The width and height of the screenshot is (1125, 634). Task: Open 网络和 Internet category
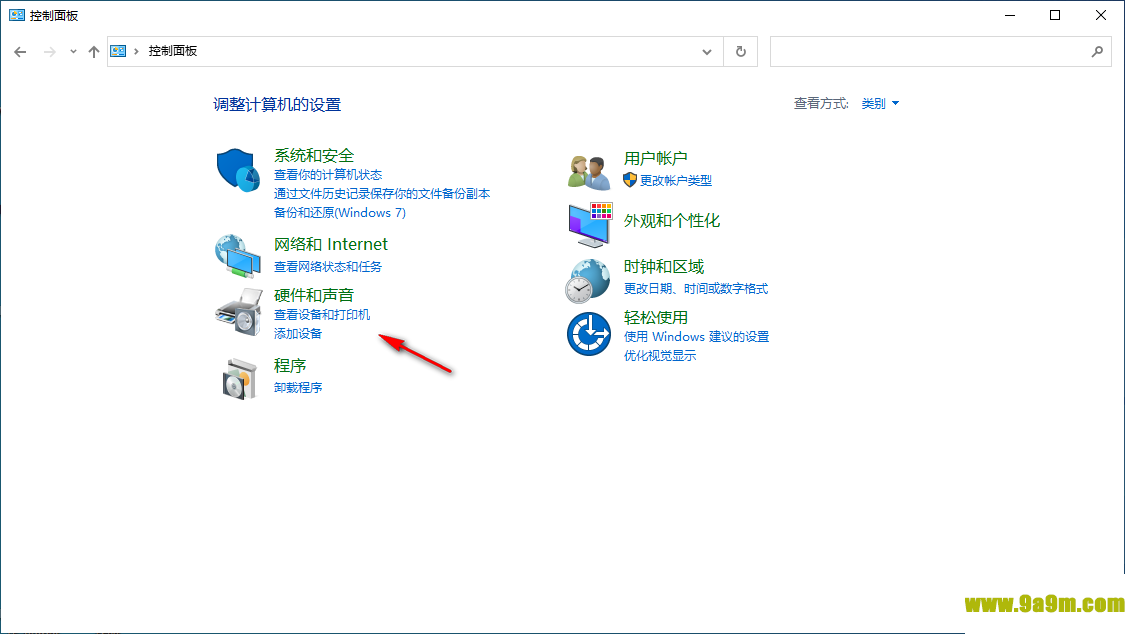click(331, 245)
